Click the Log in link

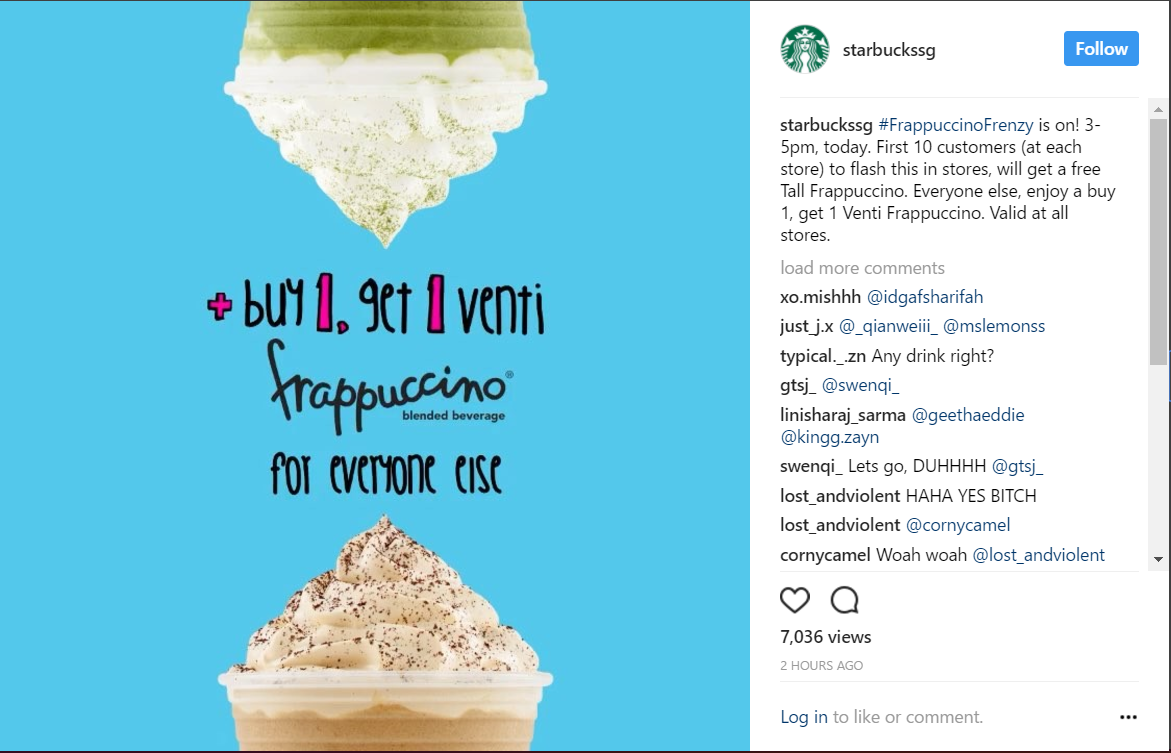(804, 717)
